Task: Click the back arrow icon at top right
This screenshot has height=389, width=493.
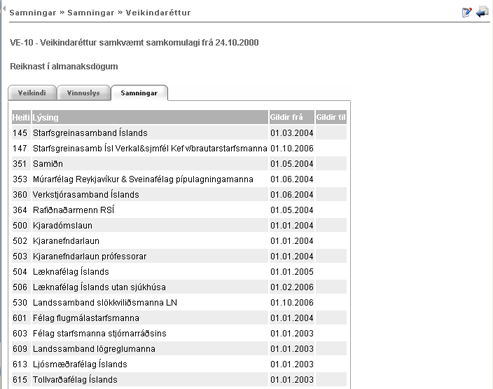Action: click(x=482, y=12)
